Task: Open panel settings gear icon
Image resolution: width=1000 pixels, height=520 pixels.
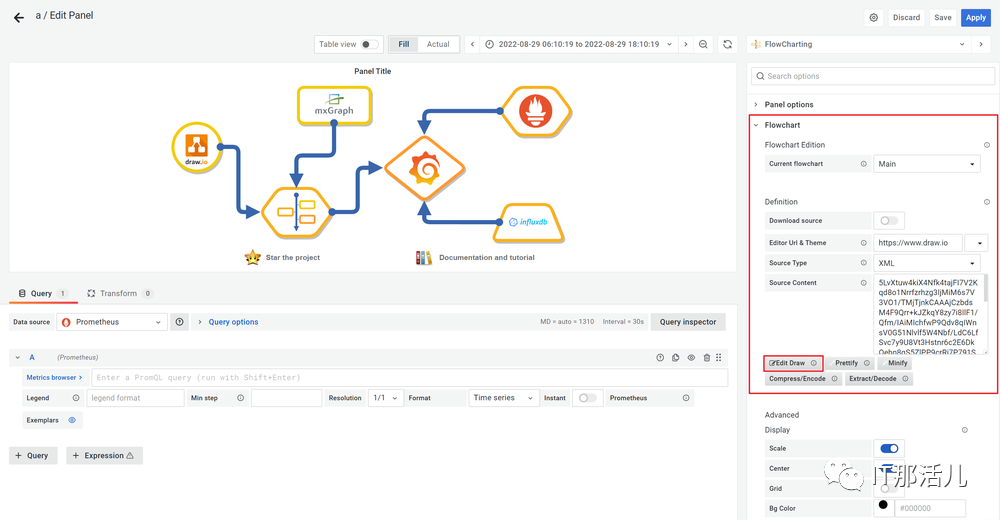Action: coord(874,18)
